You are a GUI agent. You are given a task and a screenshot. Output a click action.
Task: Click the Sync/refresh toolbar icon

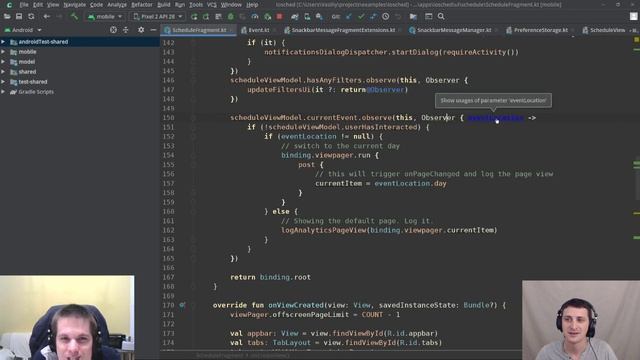point(31,17)
